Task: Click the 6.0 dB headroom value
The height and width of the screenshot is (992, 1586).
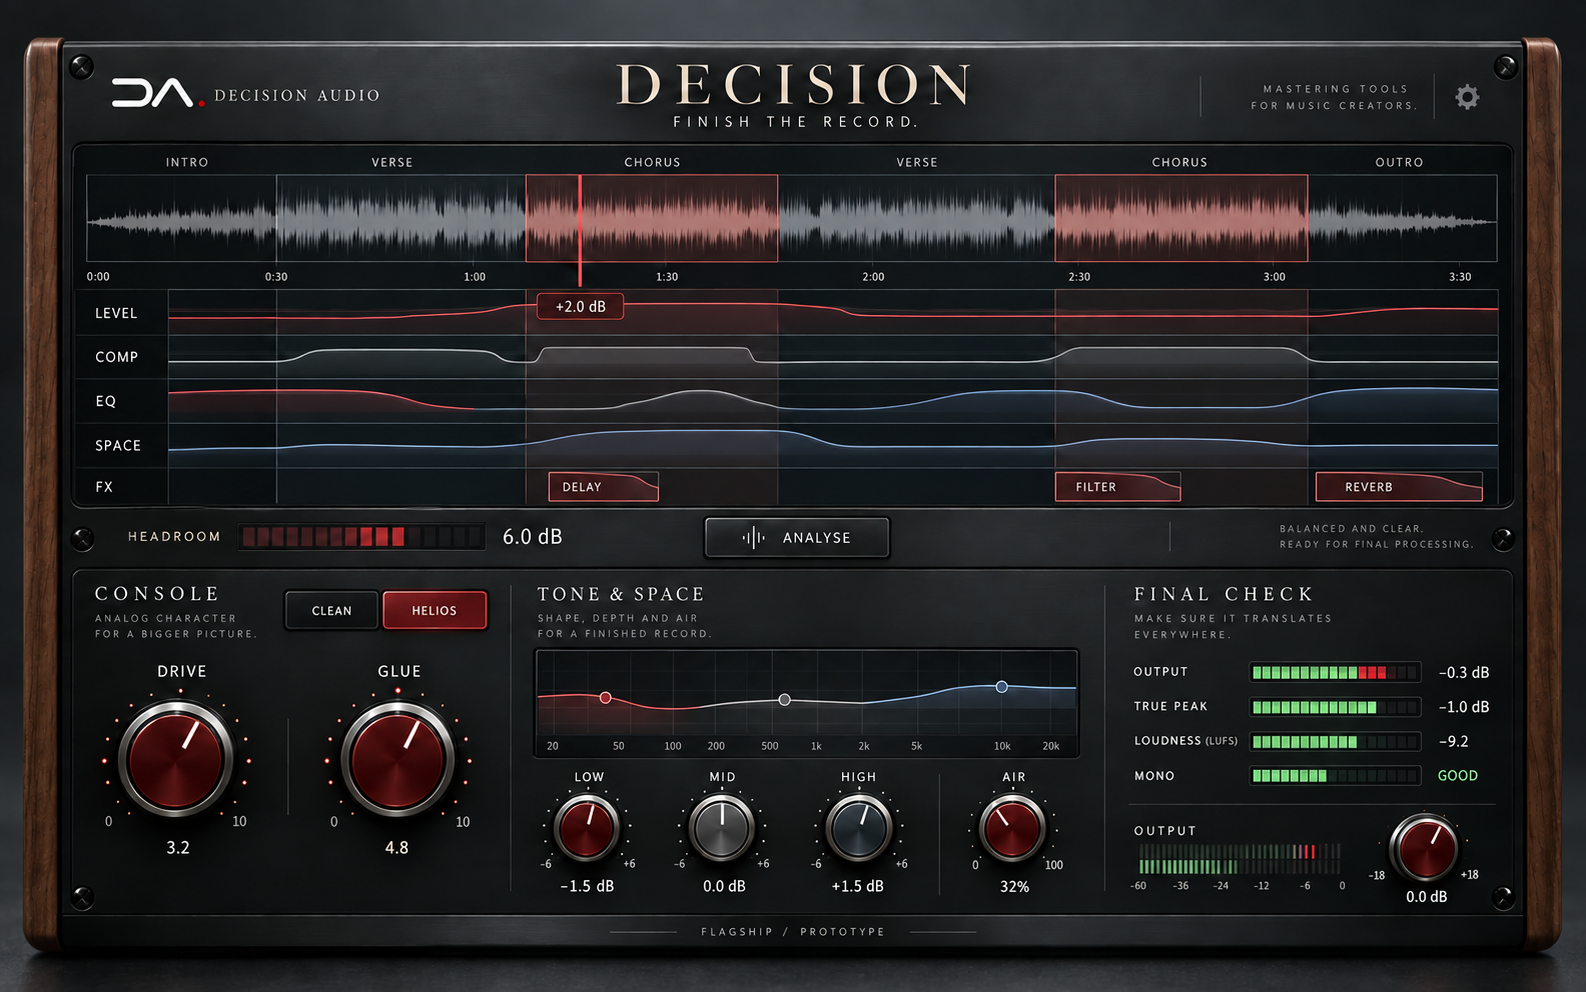Action: click(532, 537)
